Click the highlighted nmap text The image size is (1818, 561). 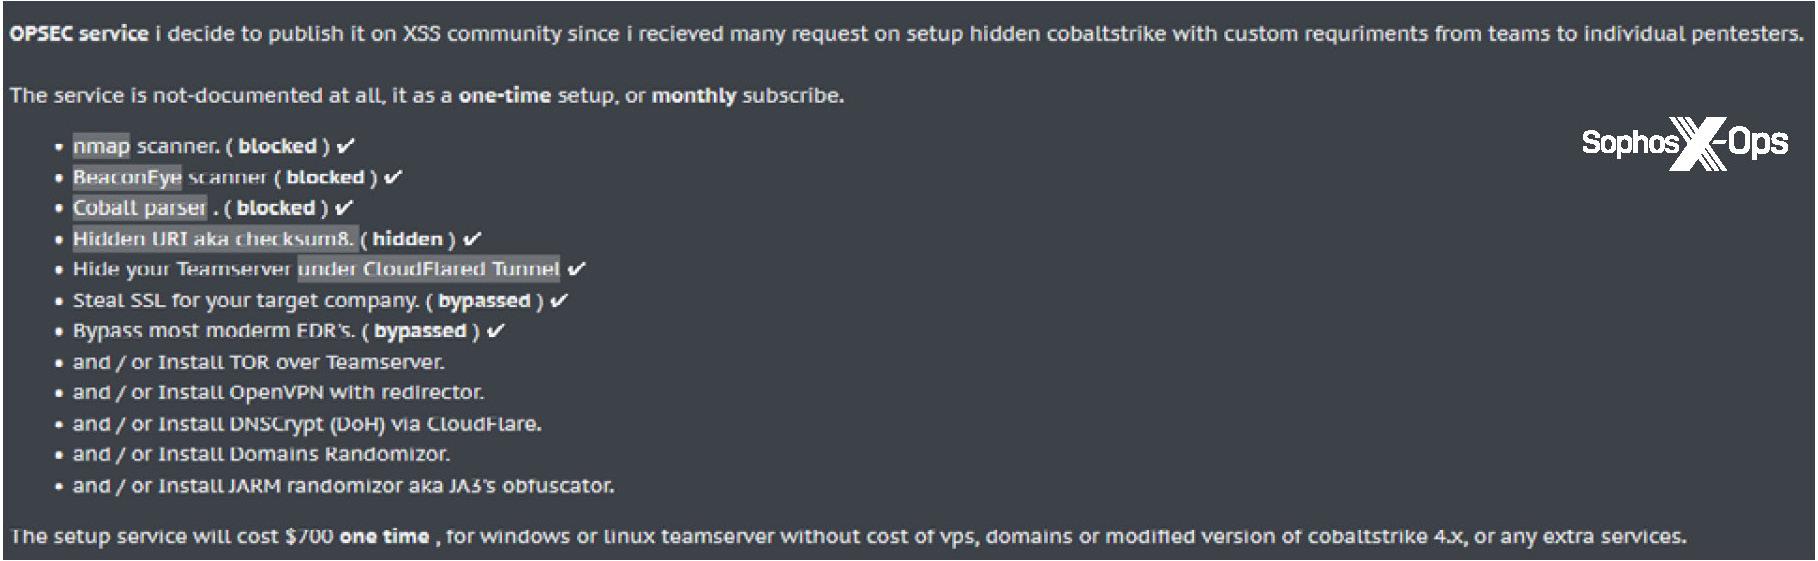coord(101,146)
